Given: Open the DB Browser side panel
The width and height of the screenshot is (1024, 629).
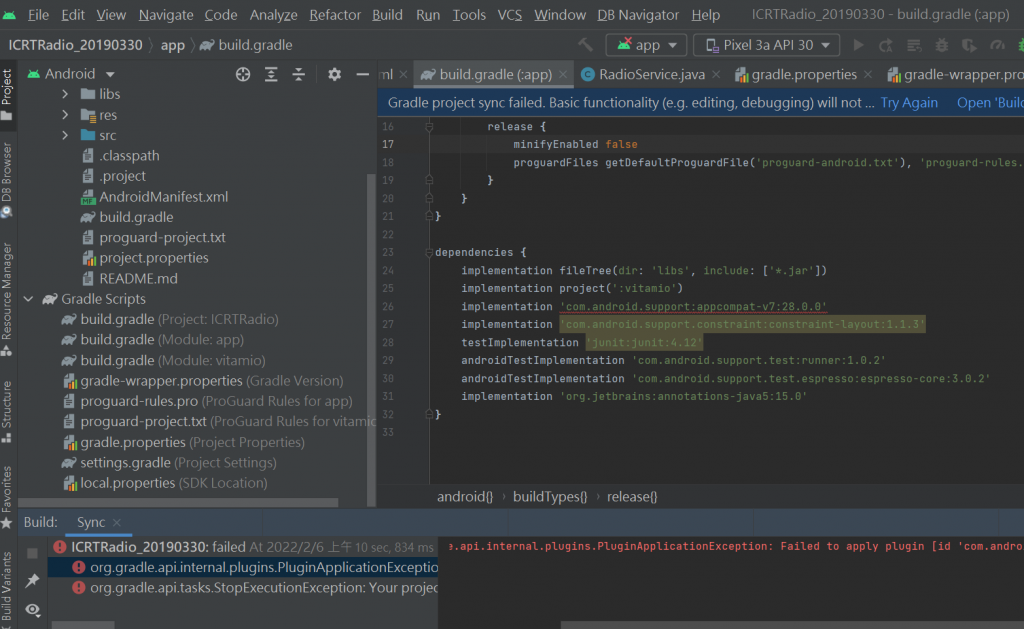Looking at the screenshot, I should point(7,180).
